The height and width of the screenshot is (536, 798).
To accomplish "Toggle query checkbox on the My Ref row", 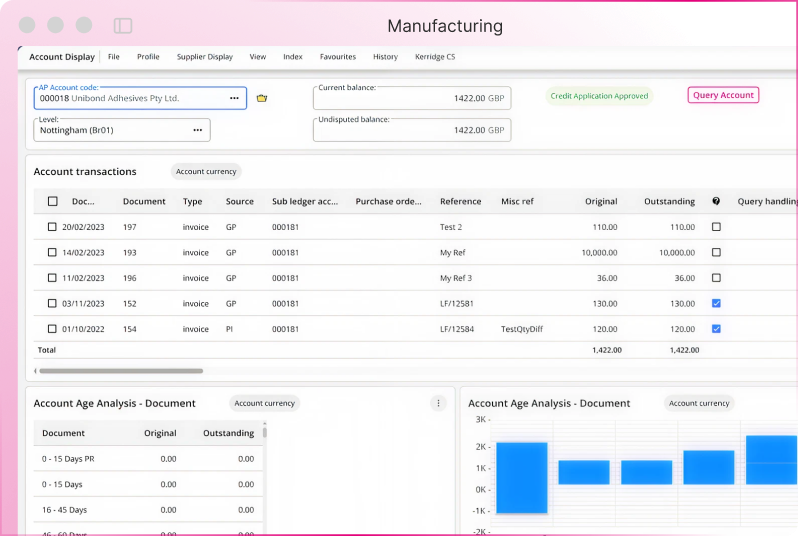I will [x=716, y=252].
